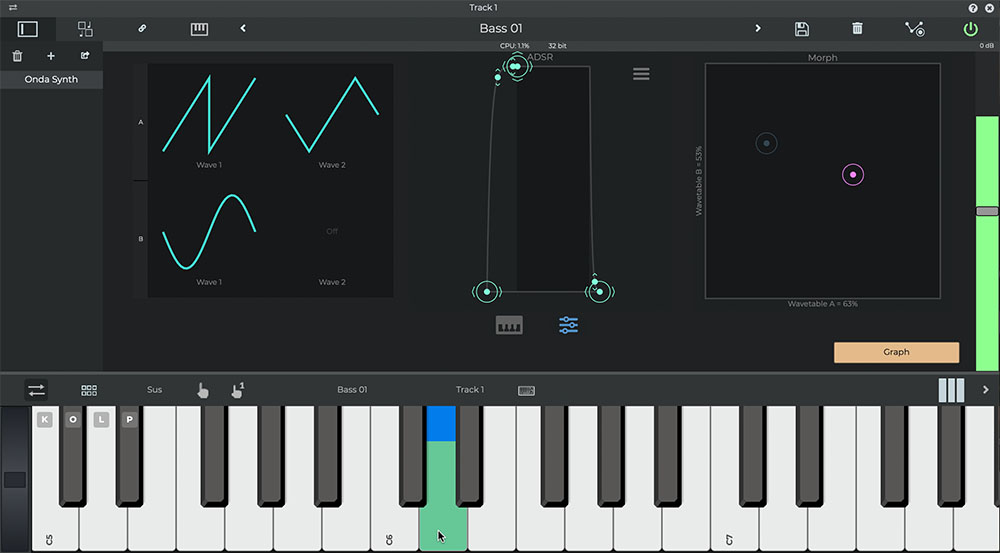Image resolution: width=1000 pixels, height=553 pixels.
Task: Expand the keyboard bar right arrow
Action: tap(985, 390)
